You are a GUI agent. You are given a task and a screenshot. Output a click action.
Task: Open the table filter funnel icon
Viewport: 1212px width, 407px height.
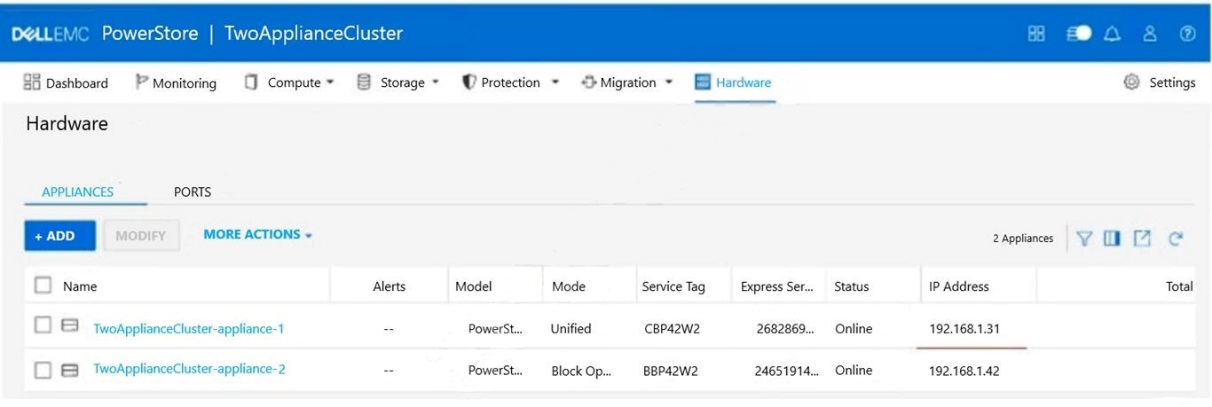click(1084, 238)
